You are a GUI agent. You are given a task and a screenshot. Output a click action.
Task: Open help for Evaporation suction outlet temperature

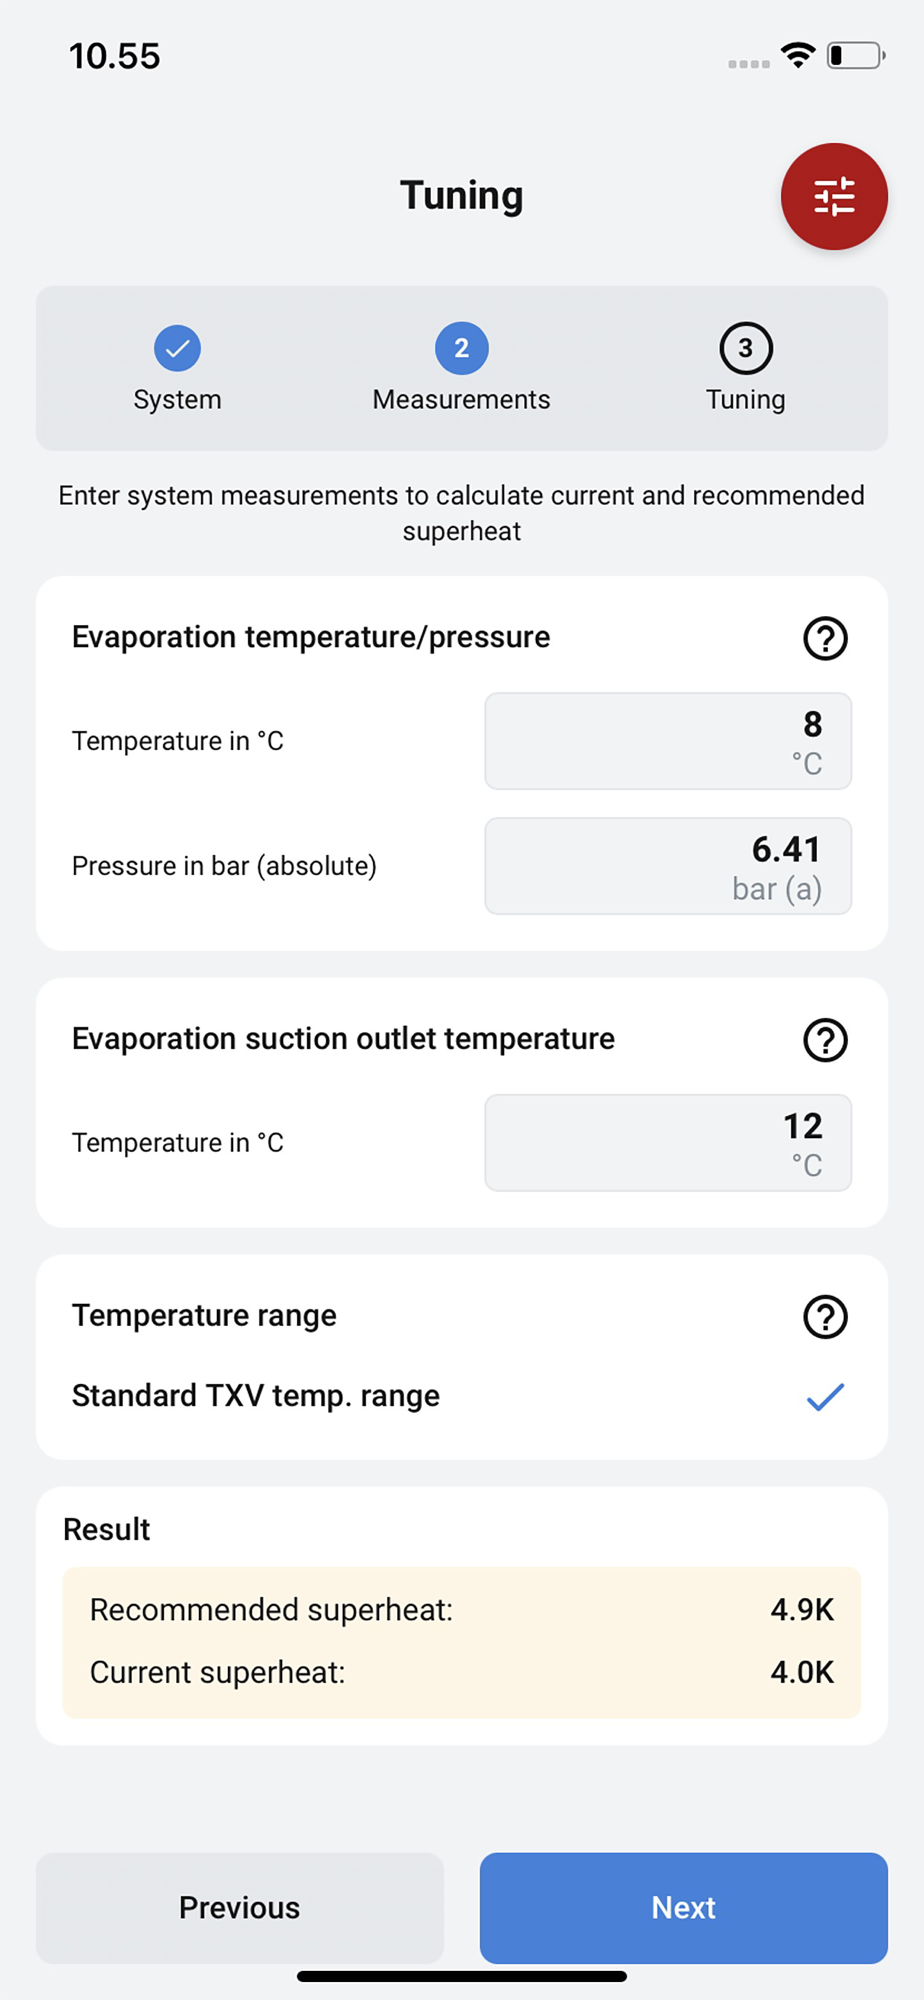825,1040
